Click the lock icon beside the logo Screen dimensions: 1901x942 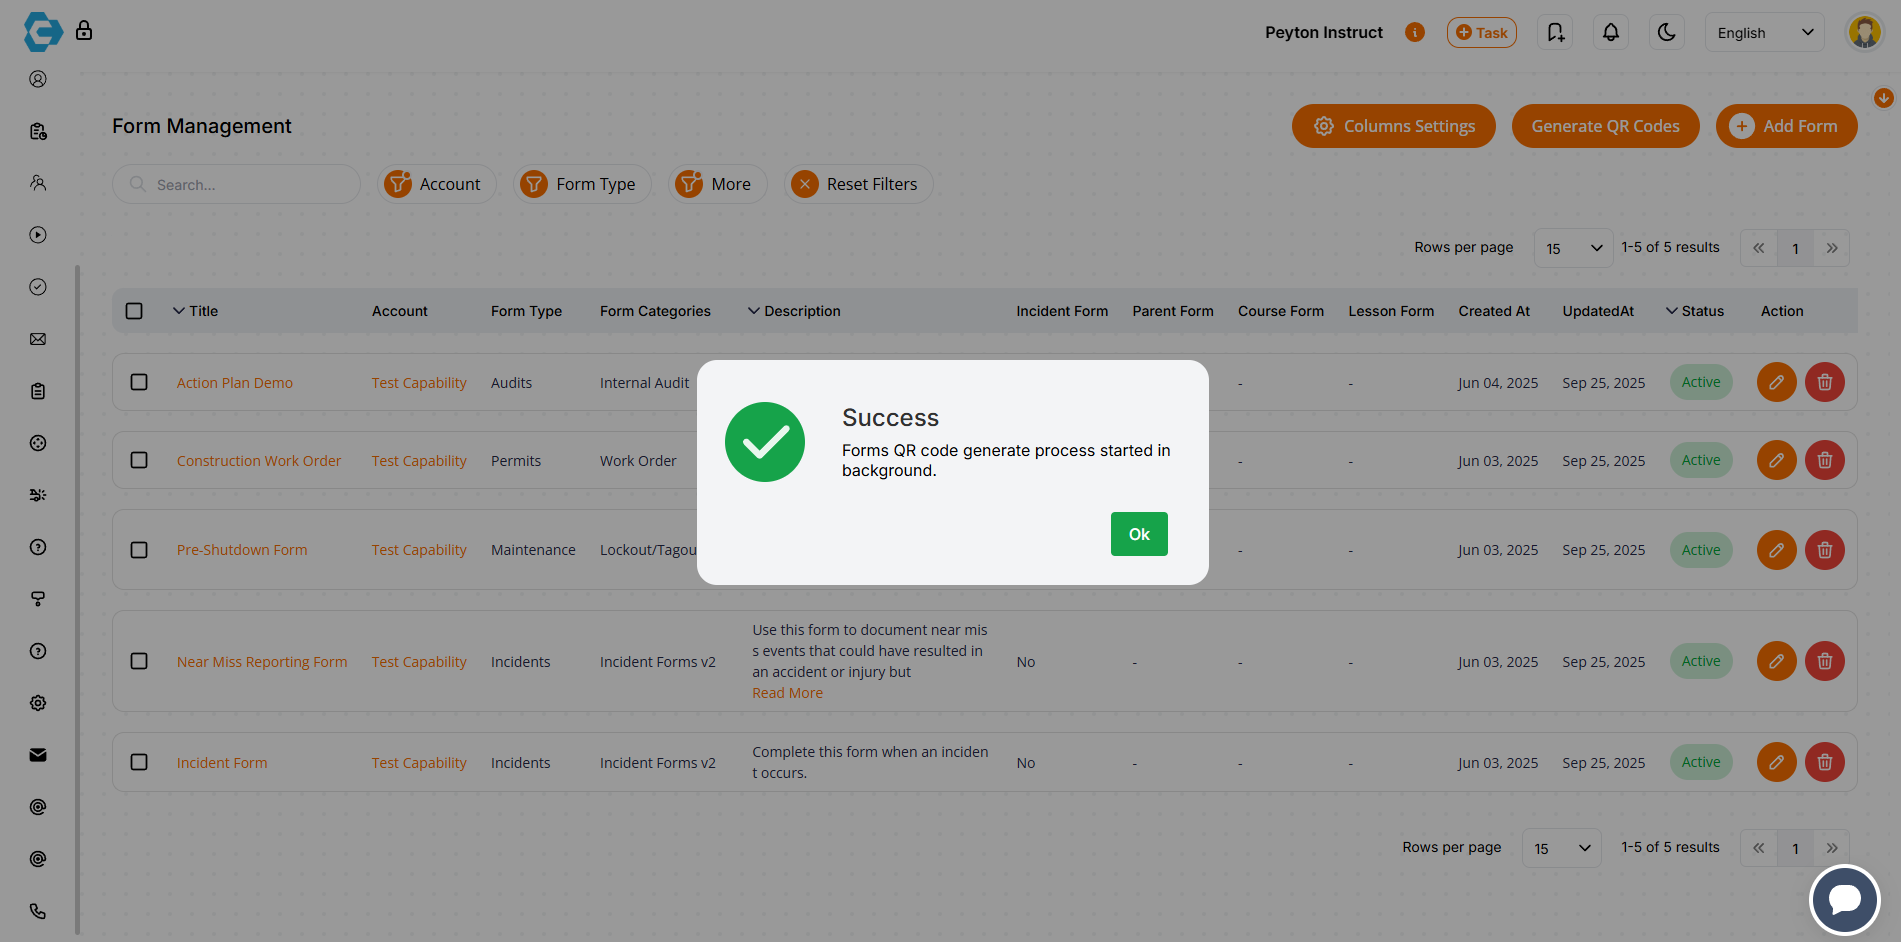point(85,30)
